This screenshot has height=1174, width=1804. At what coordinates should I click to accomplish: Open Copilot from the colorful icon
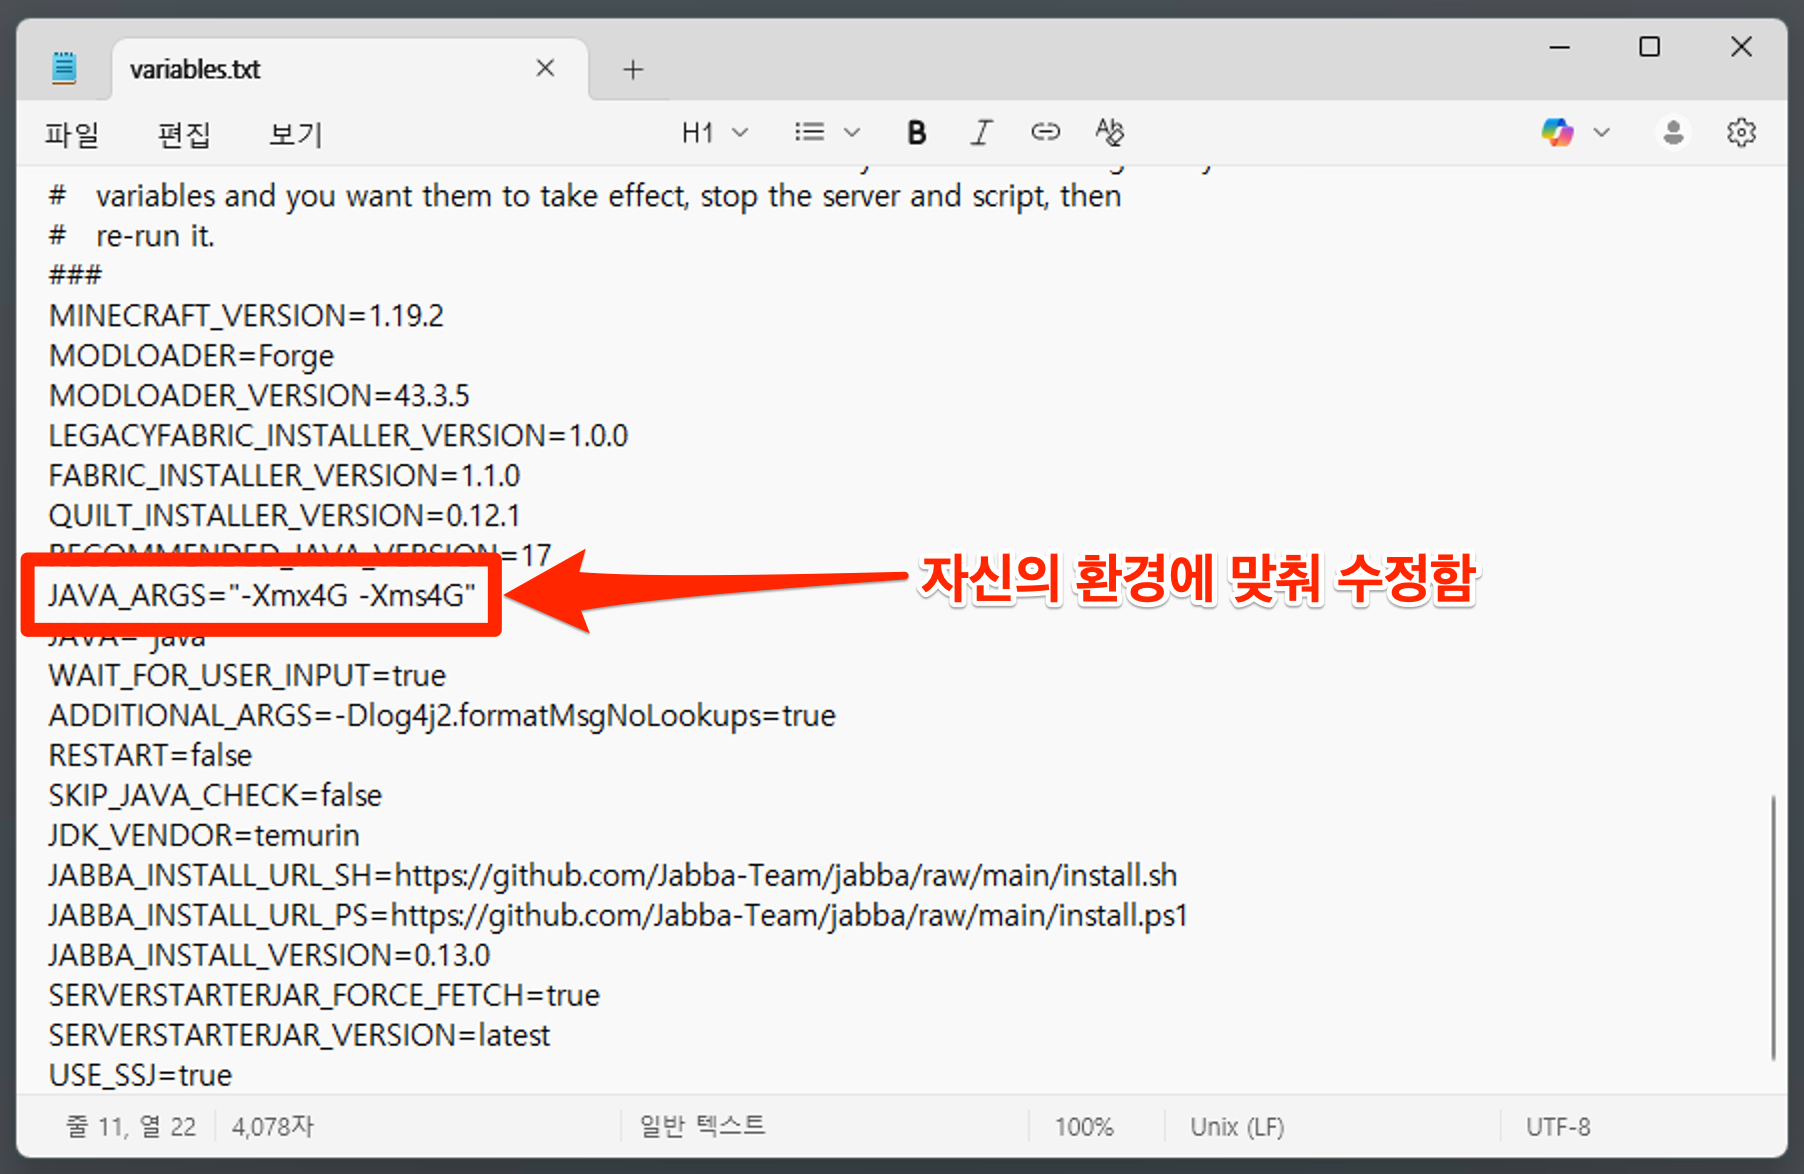[x=1557, y=132]
